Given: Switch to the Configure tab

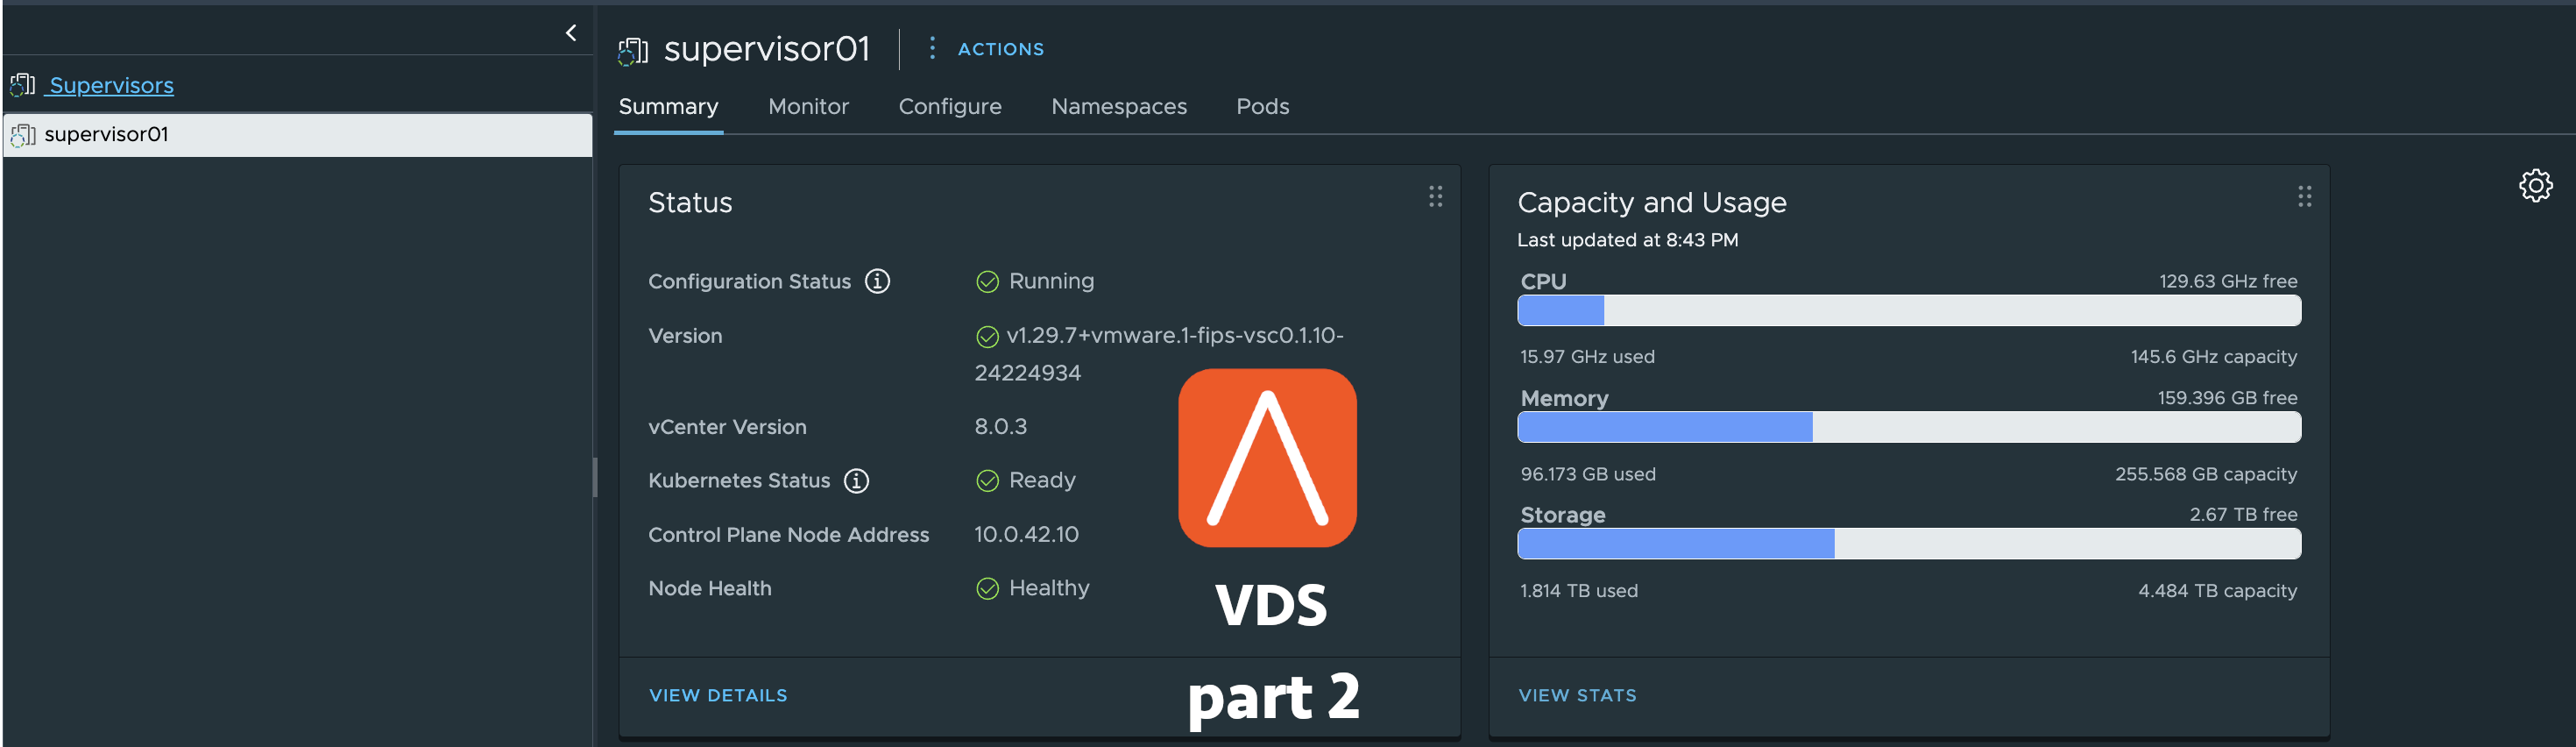Looking at the screenshot, I should (949, 107).
